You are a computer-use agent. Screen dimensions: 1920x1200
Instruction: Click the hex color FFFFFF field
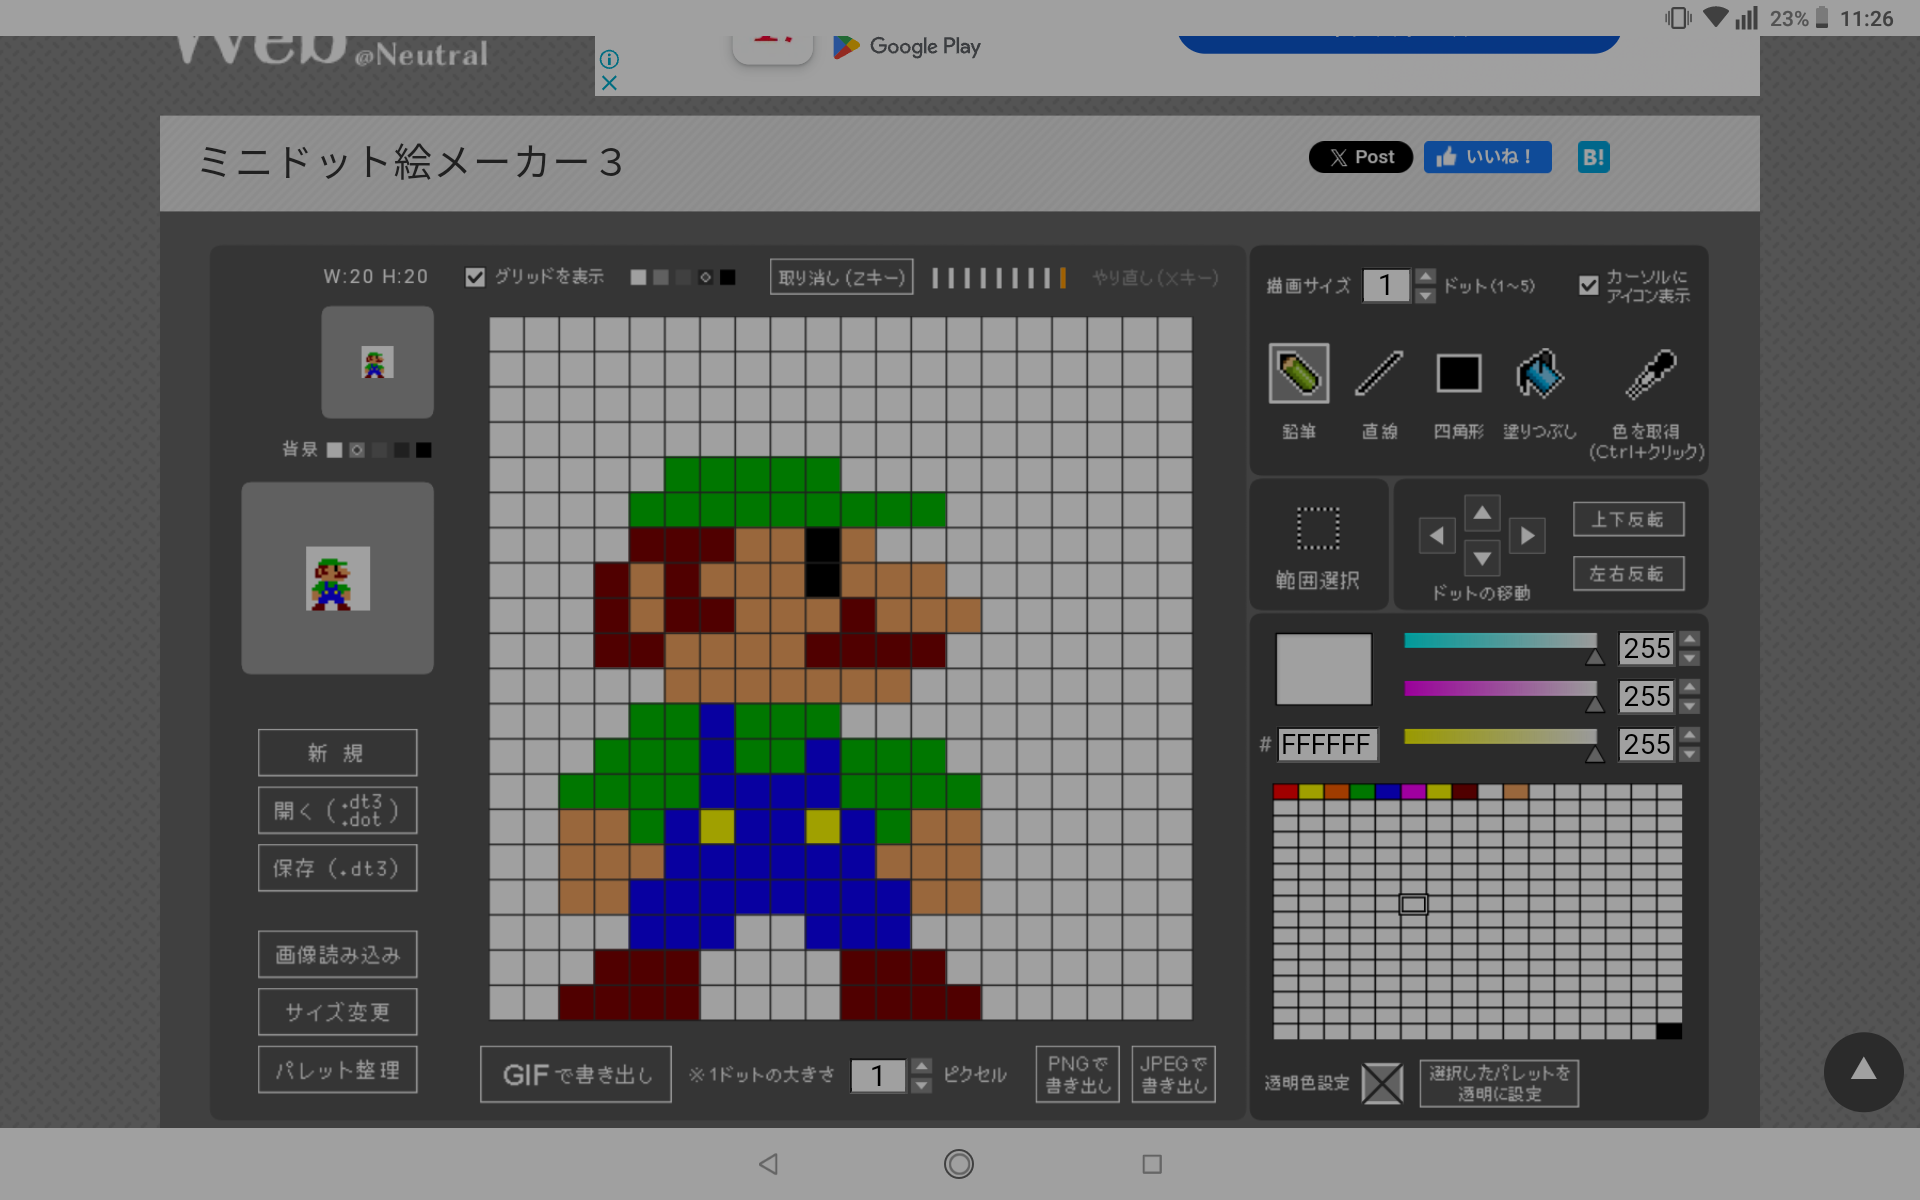pyautogui.click(x=1327, y=745)
